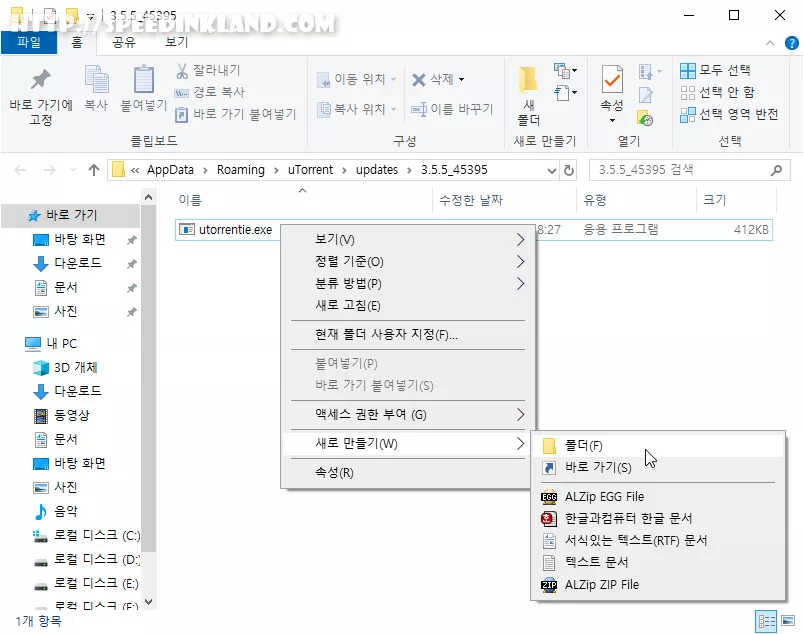Select 내 PC in navigation pane
Image resolution: width=804 pixels, height=634 pixels.
[51, 343]
